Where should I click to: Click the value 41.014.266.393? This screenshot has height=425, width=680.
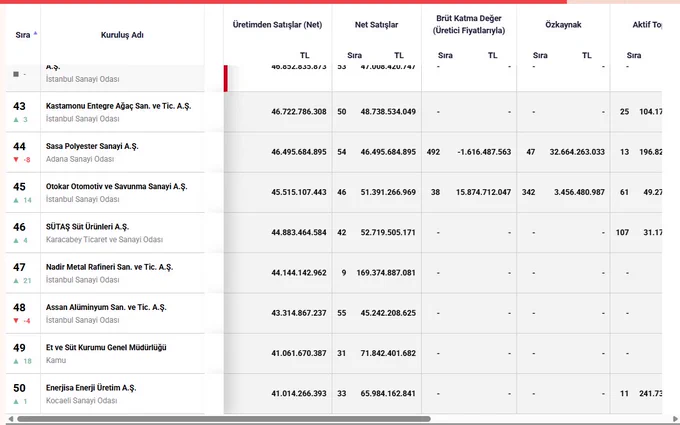click(x=299, y=394)
